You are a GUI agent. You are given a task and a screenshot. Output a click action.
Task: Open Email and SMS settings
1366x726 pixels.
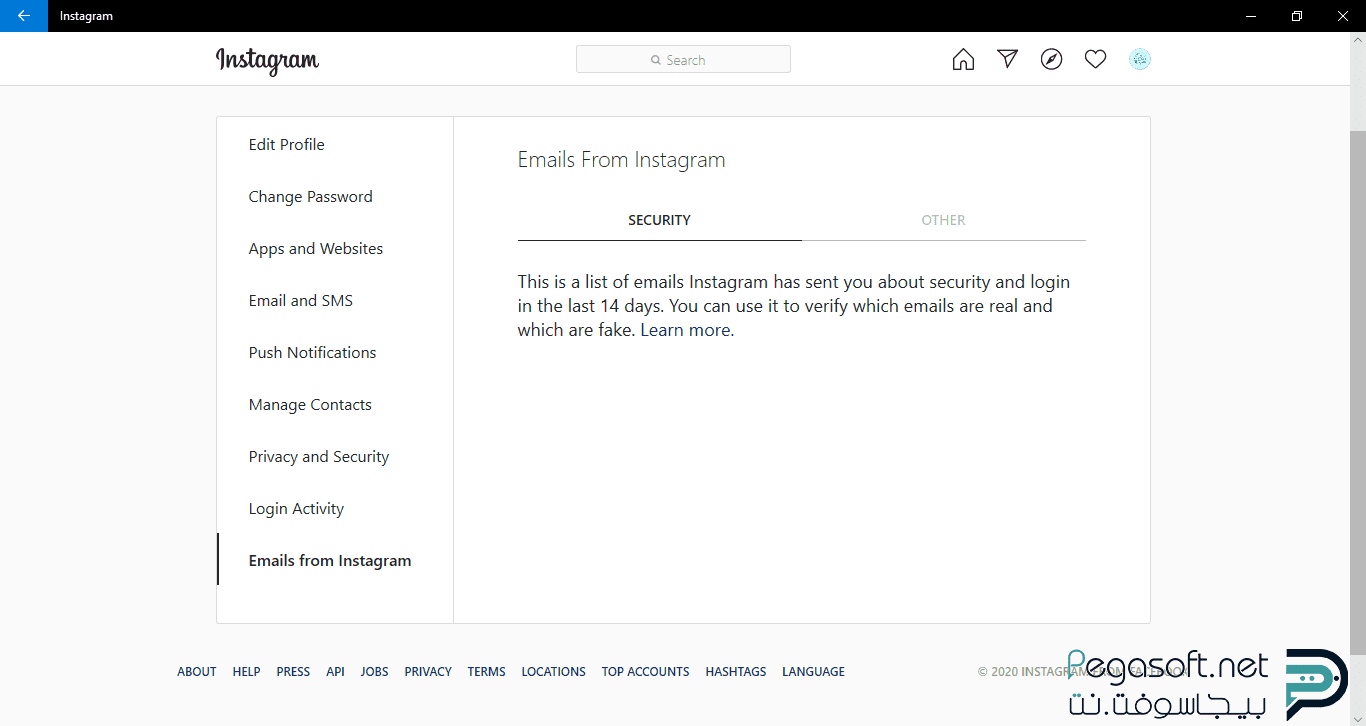pos(335,300)
